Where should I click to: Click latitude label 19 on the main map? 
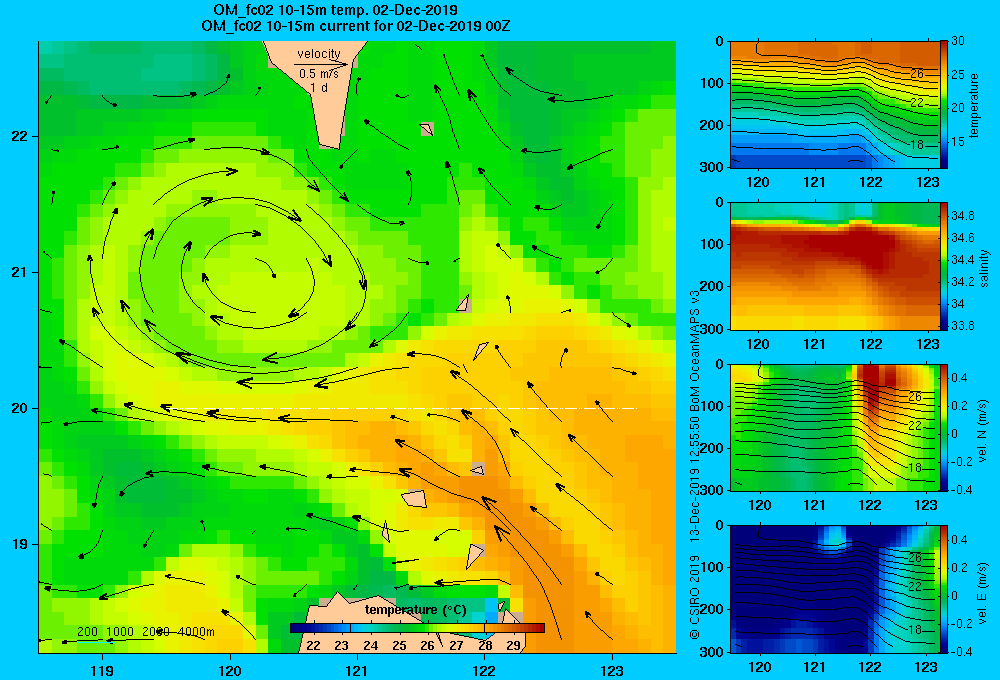pyautogui.click(x=19, y=544)
